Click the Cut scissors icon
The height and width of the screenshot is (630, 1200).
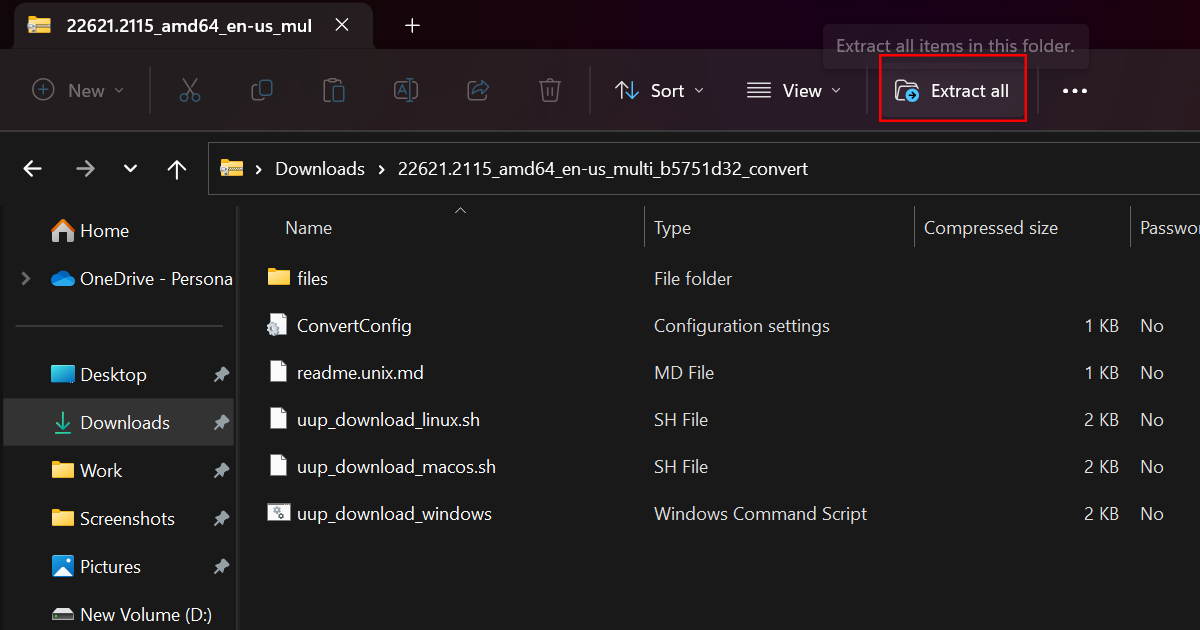(x=190, y=91)
